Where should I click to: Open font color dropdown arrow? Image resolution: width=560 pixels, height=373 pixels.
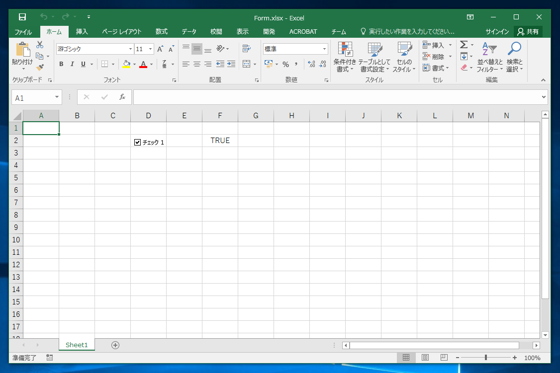click(151, 64)
